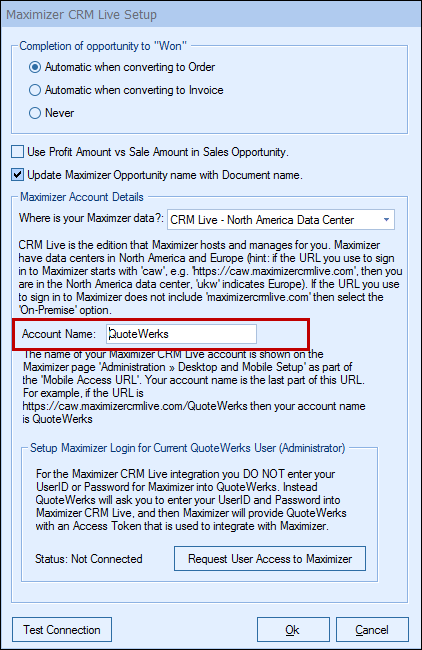Click the Maximizer CRM Live Setup title bar
This screenshot has width=422, height=650.
(211, 15)
